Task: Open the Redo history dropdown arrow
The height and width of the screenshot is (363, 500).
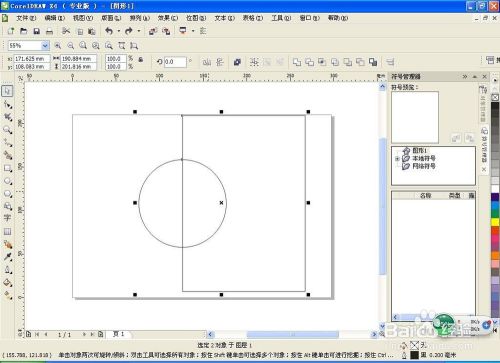Action: coord(139,31)
